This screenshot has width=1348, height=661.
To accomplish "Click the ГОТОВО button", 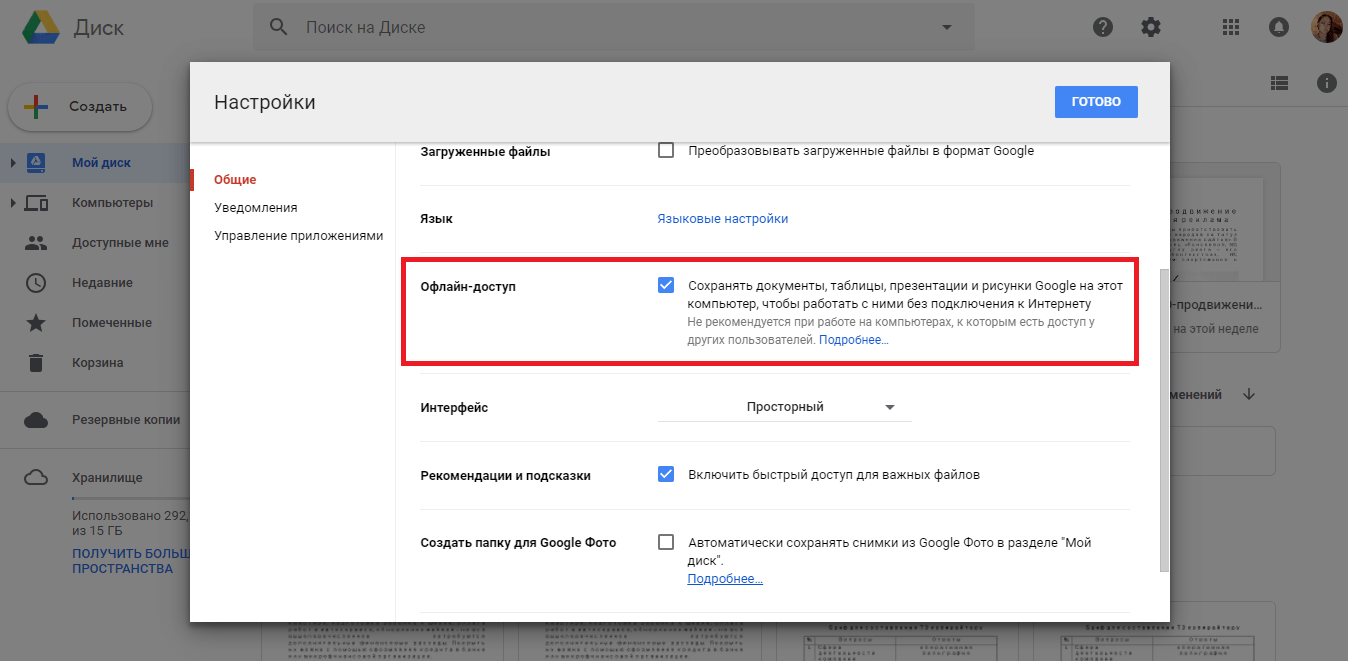I will (x=1096, y=101).
